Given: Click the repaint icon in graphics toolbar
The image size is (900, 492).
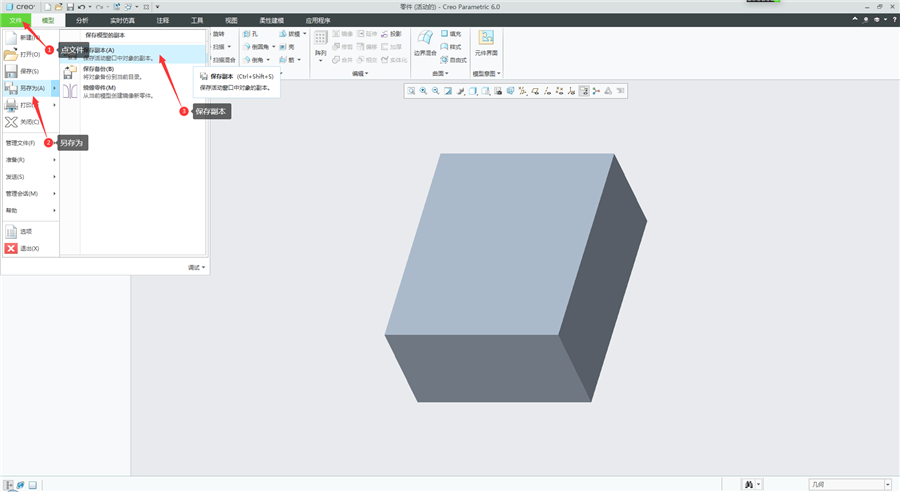Looking at the screenshot, I should [x=448, y=91].
